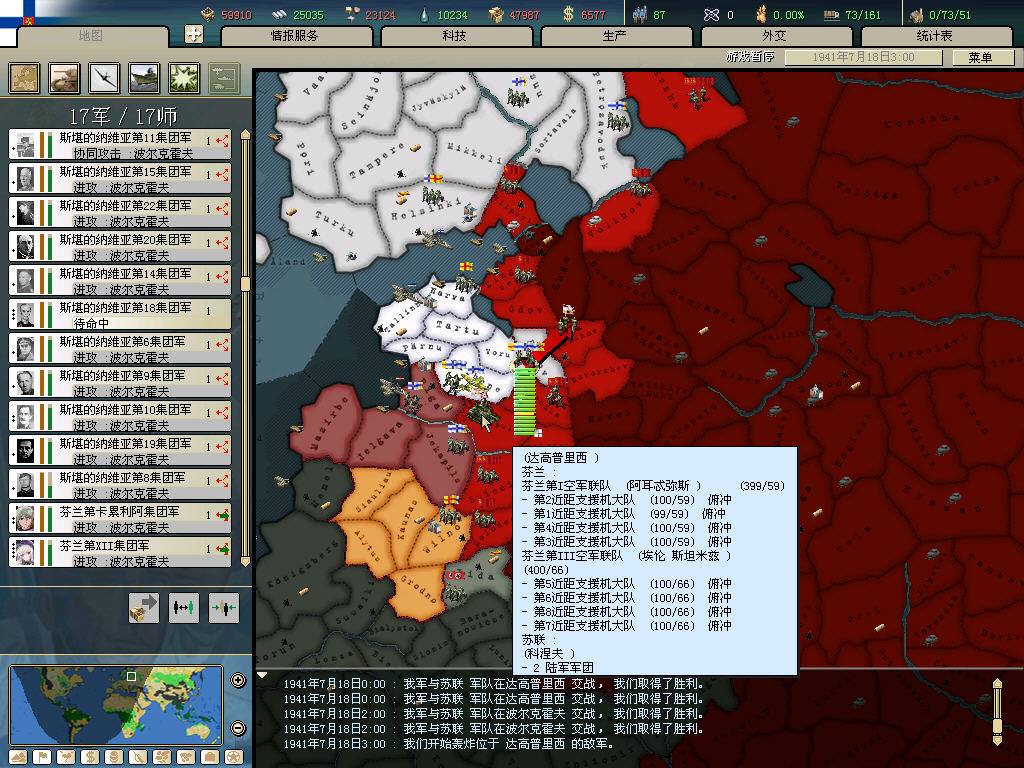The width and height of the screenshot is (1024, 768).
Task: Select 芬兰第卡累利阿集团军 unit row
Action: tap(120, 519)
